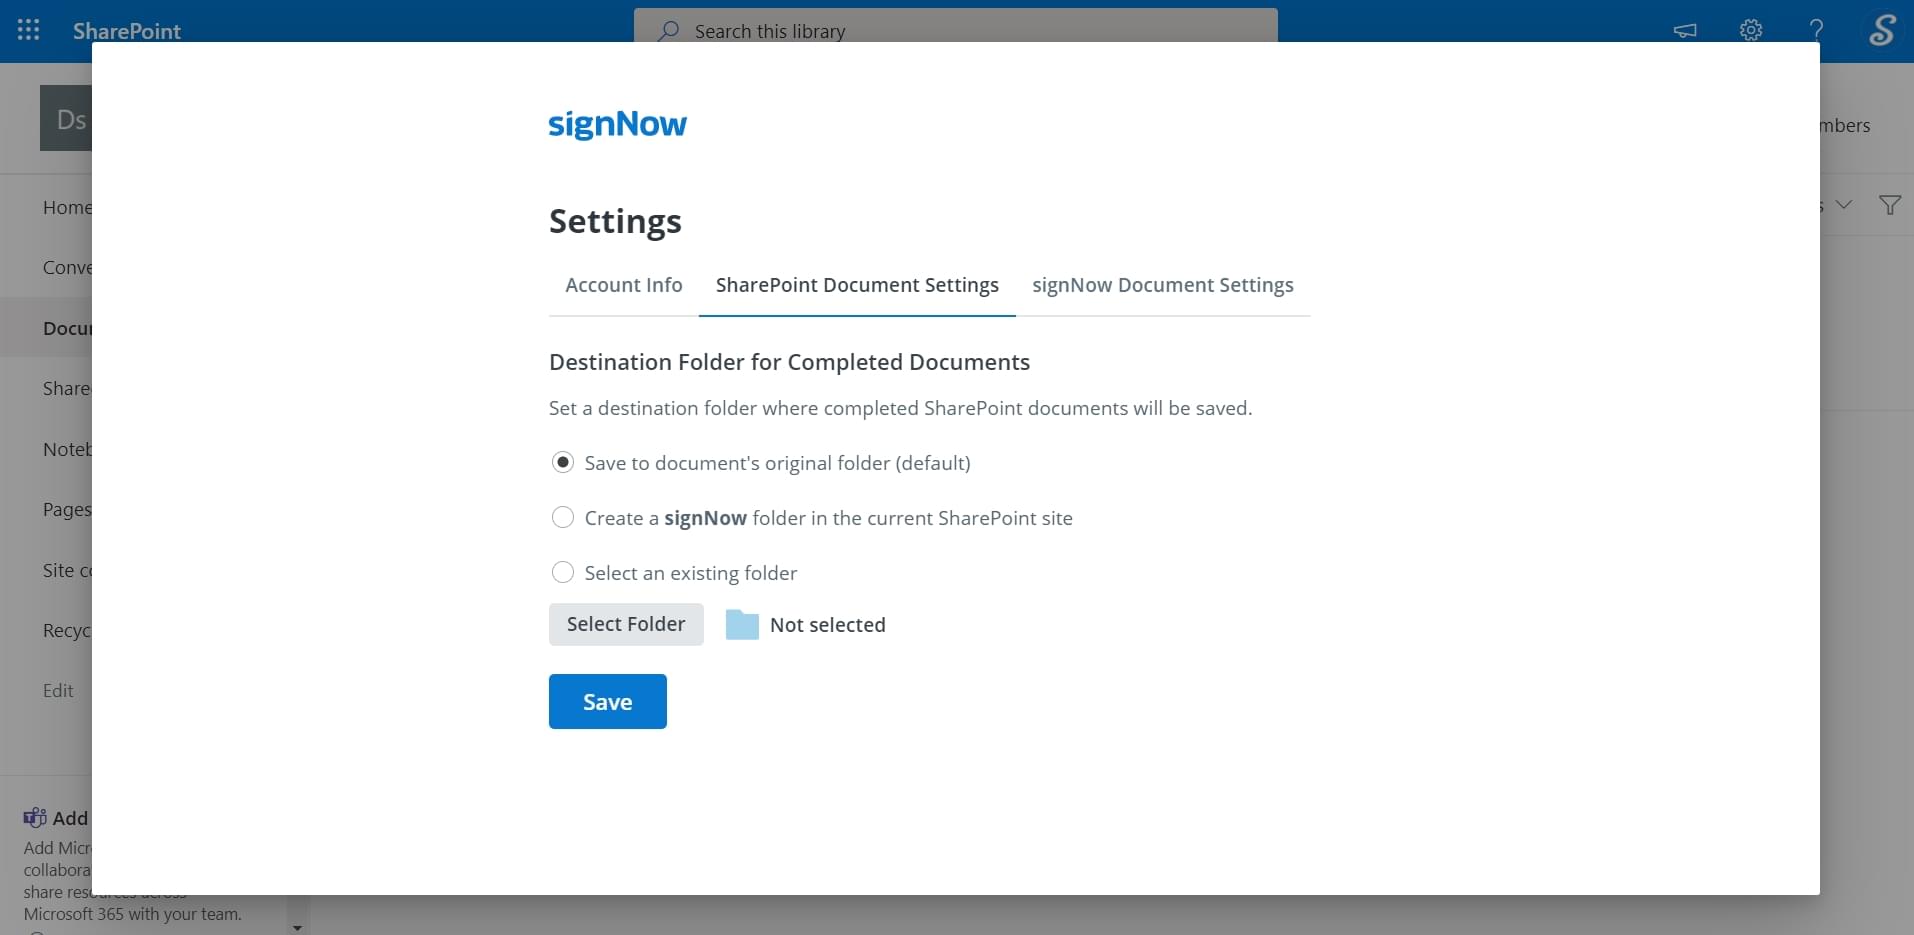
Task: Click the signNow logo
Action: [617, 124]
